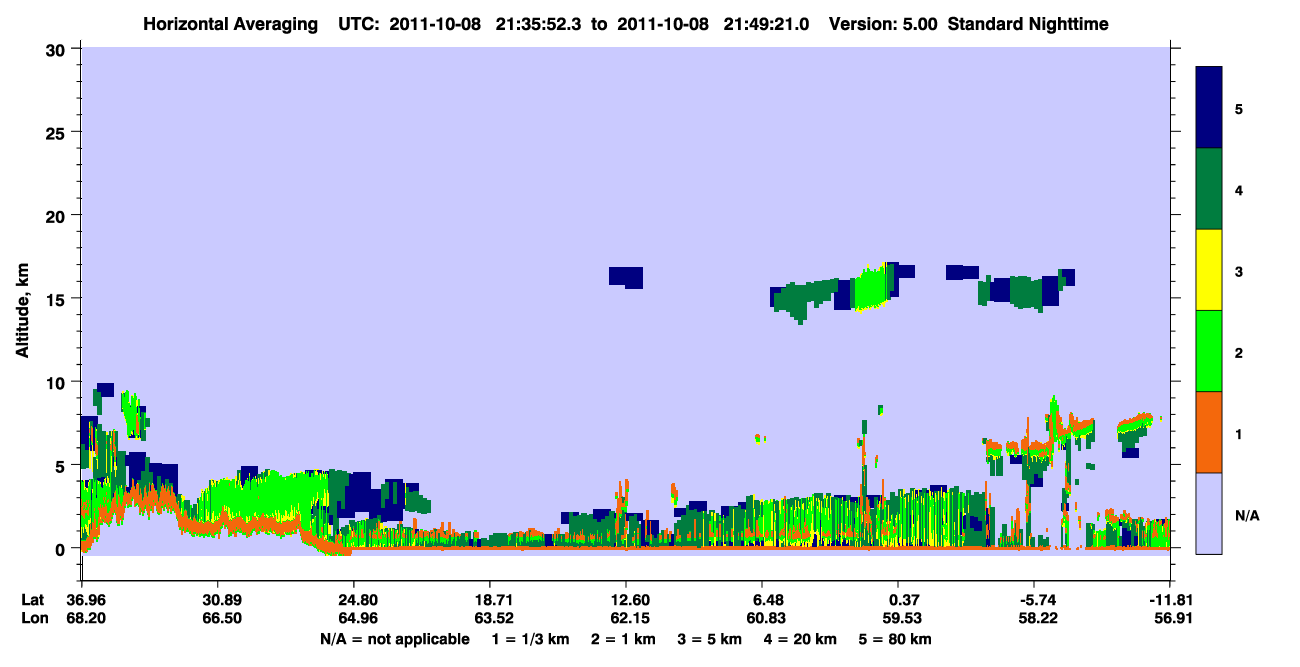Click the lavender N/A color bar segment
Image resolution: width=1300 pixels, height=667 pixels.
click(x=1209, y=512)
